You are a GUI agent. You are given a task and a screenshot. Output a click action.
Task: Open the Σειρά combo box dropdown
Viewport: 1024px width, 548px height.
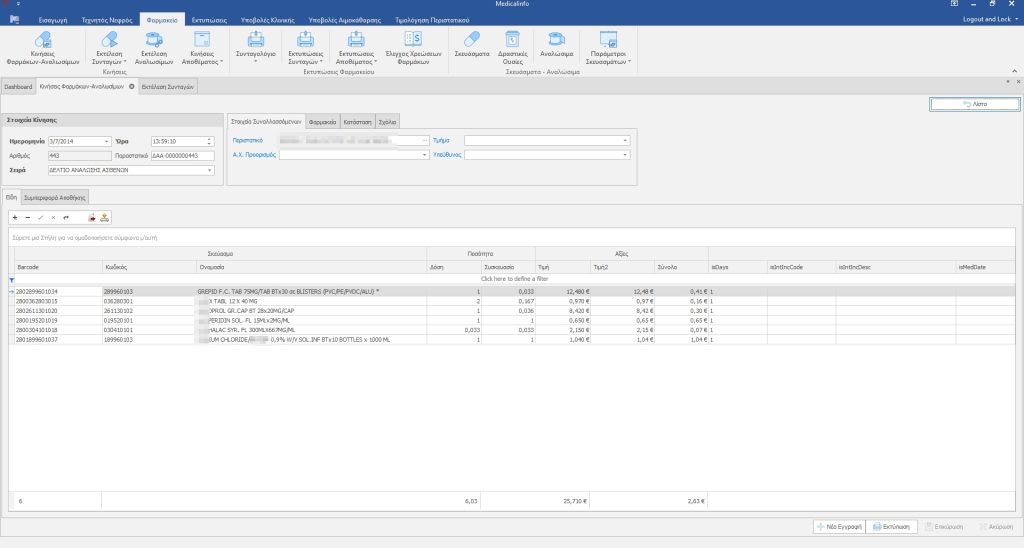tap(209, 170)
